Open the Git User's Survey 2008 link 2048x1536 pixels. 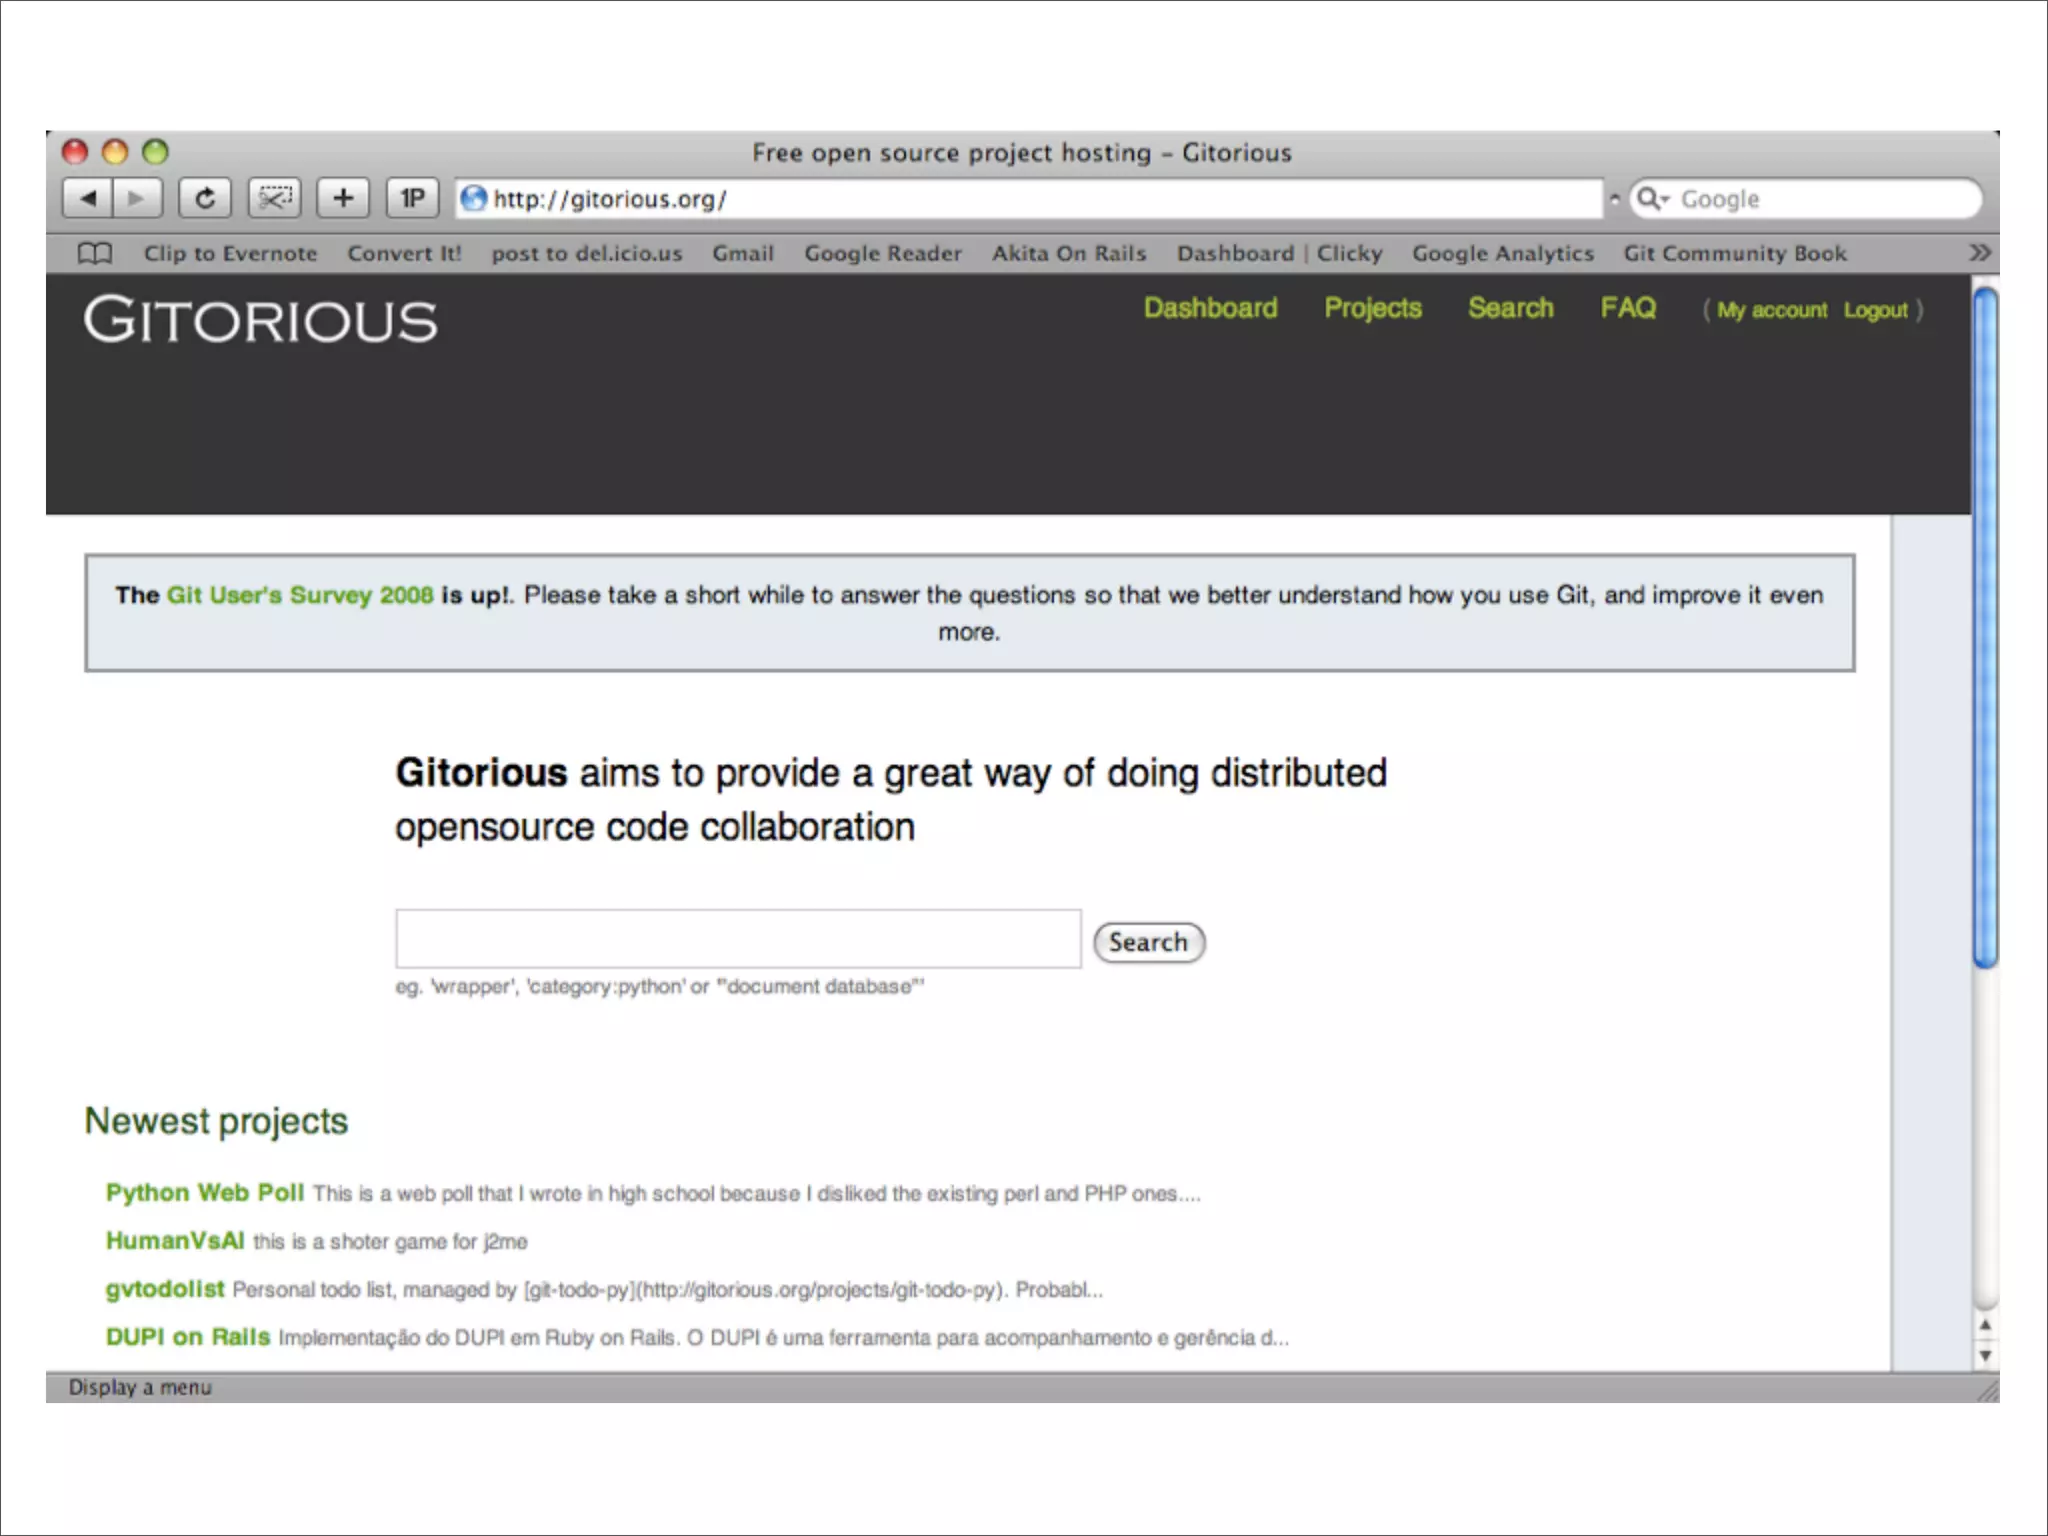point(299,595)
